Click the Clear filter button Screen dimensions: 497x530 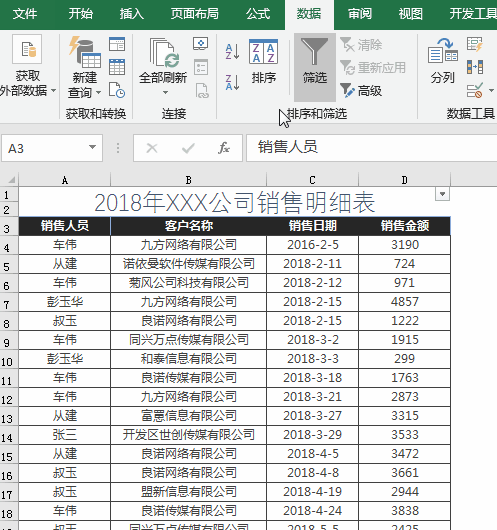(361, 45)
